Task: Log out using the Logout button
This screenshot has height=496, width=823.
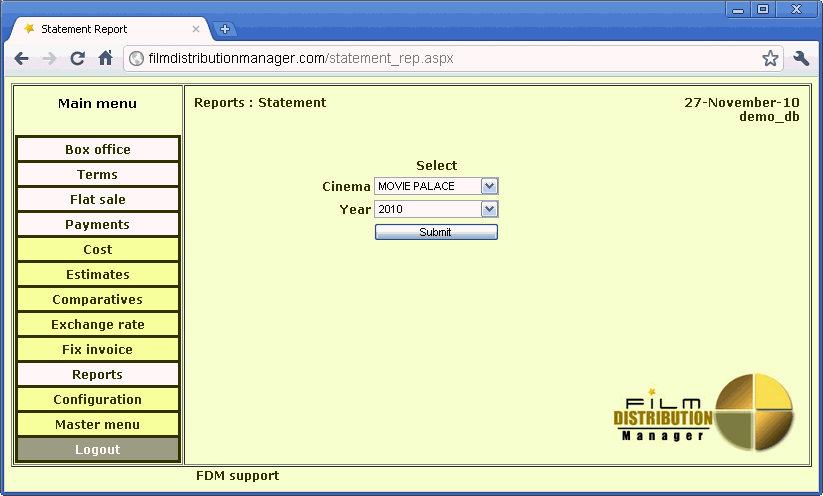Action: [98, 450]
